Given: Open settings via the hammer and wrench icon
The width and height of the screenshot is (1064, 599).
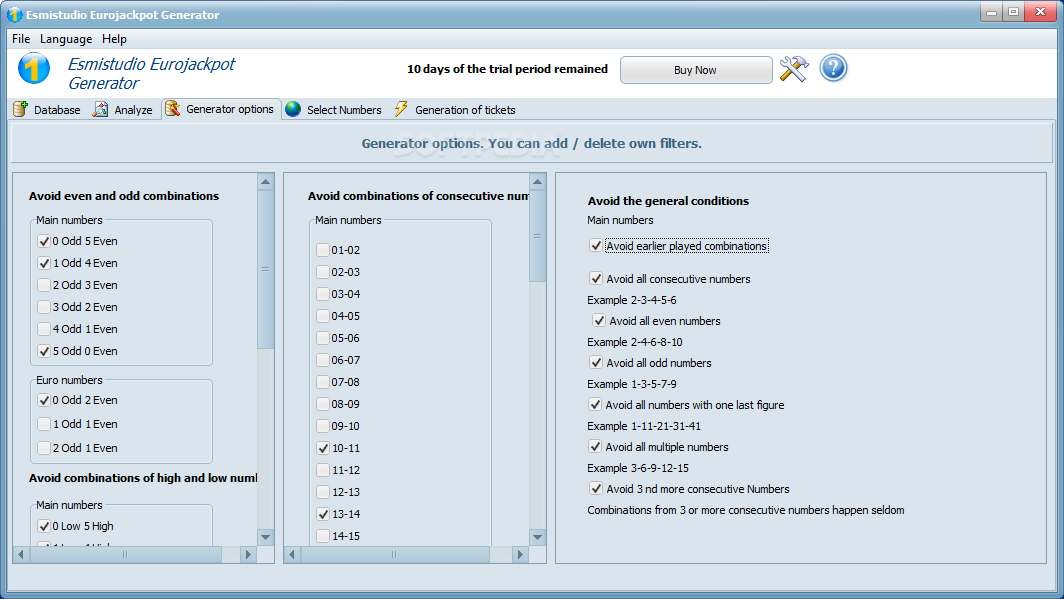Looking at the screenshot, I should (x=793, y=69).
